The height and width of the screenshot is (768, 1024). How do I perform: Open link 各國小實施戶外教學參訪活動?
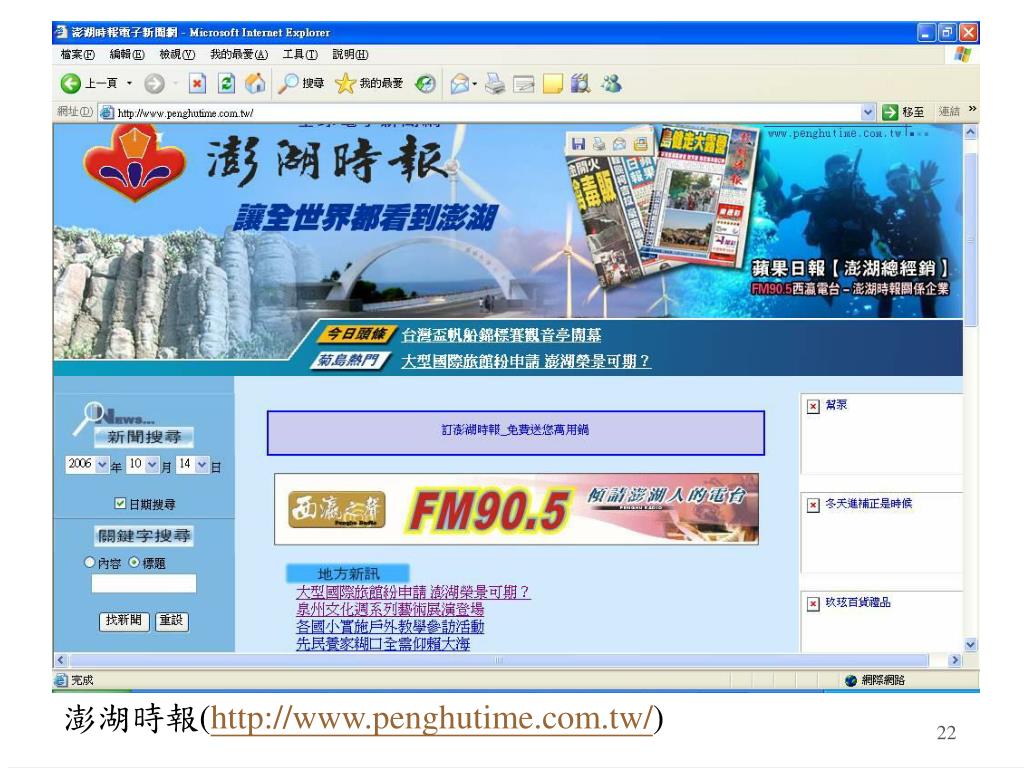pos(390,627)
